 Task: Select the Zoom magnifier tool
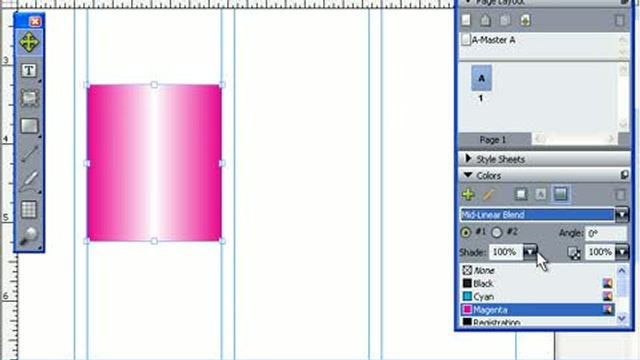coord(29,236)
